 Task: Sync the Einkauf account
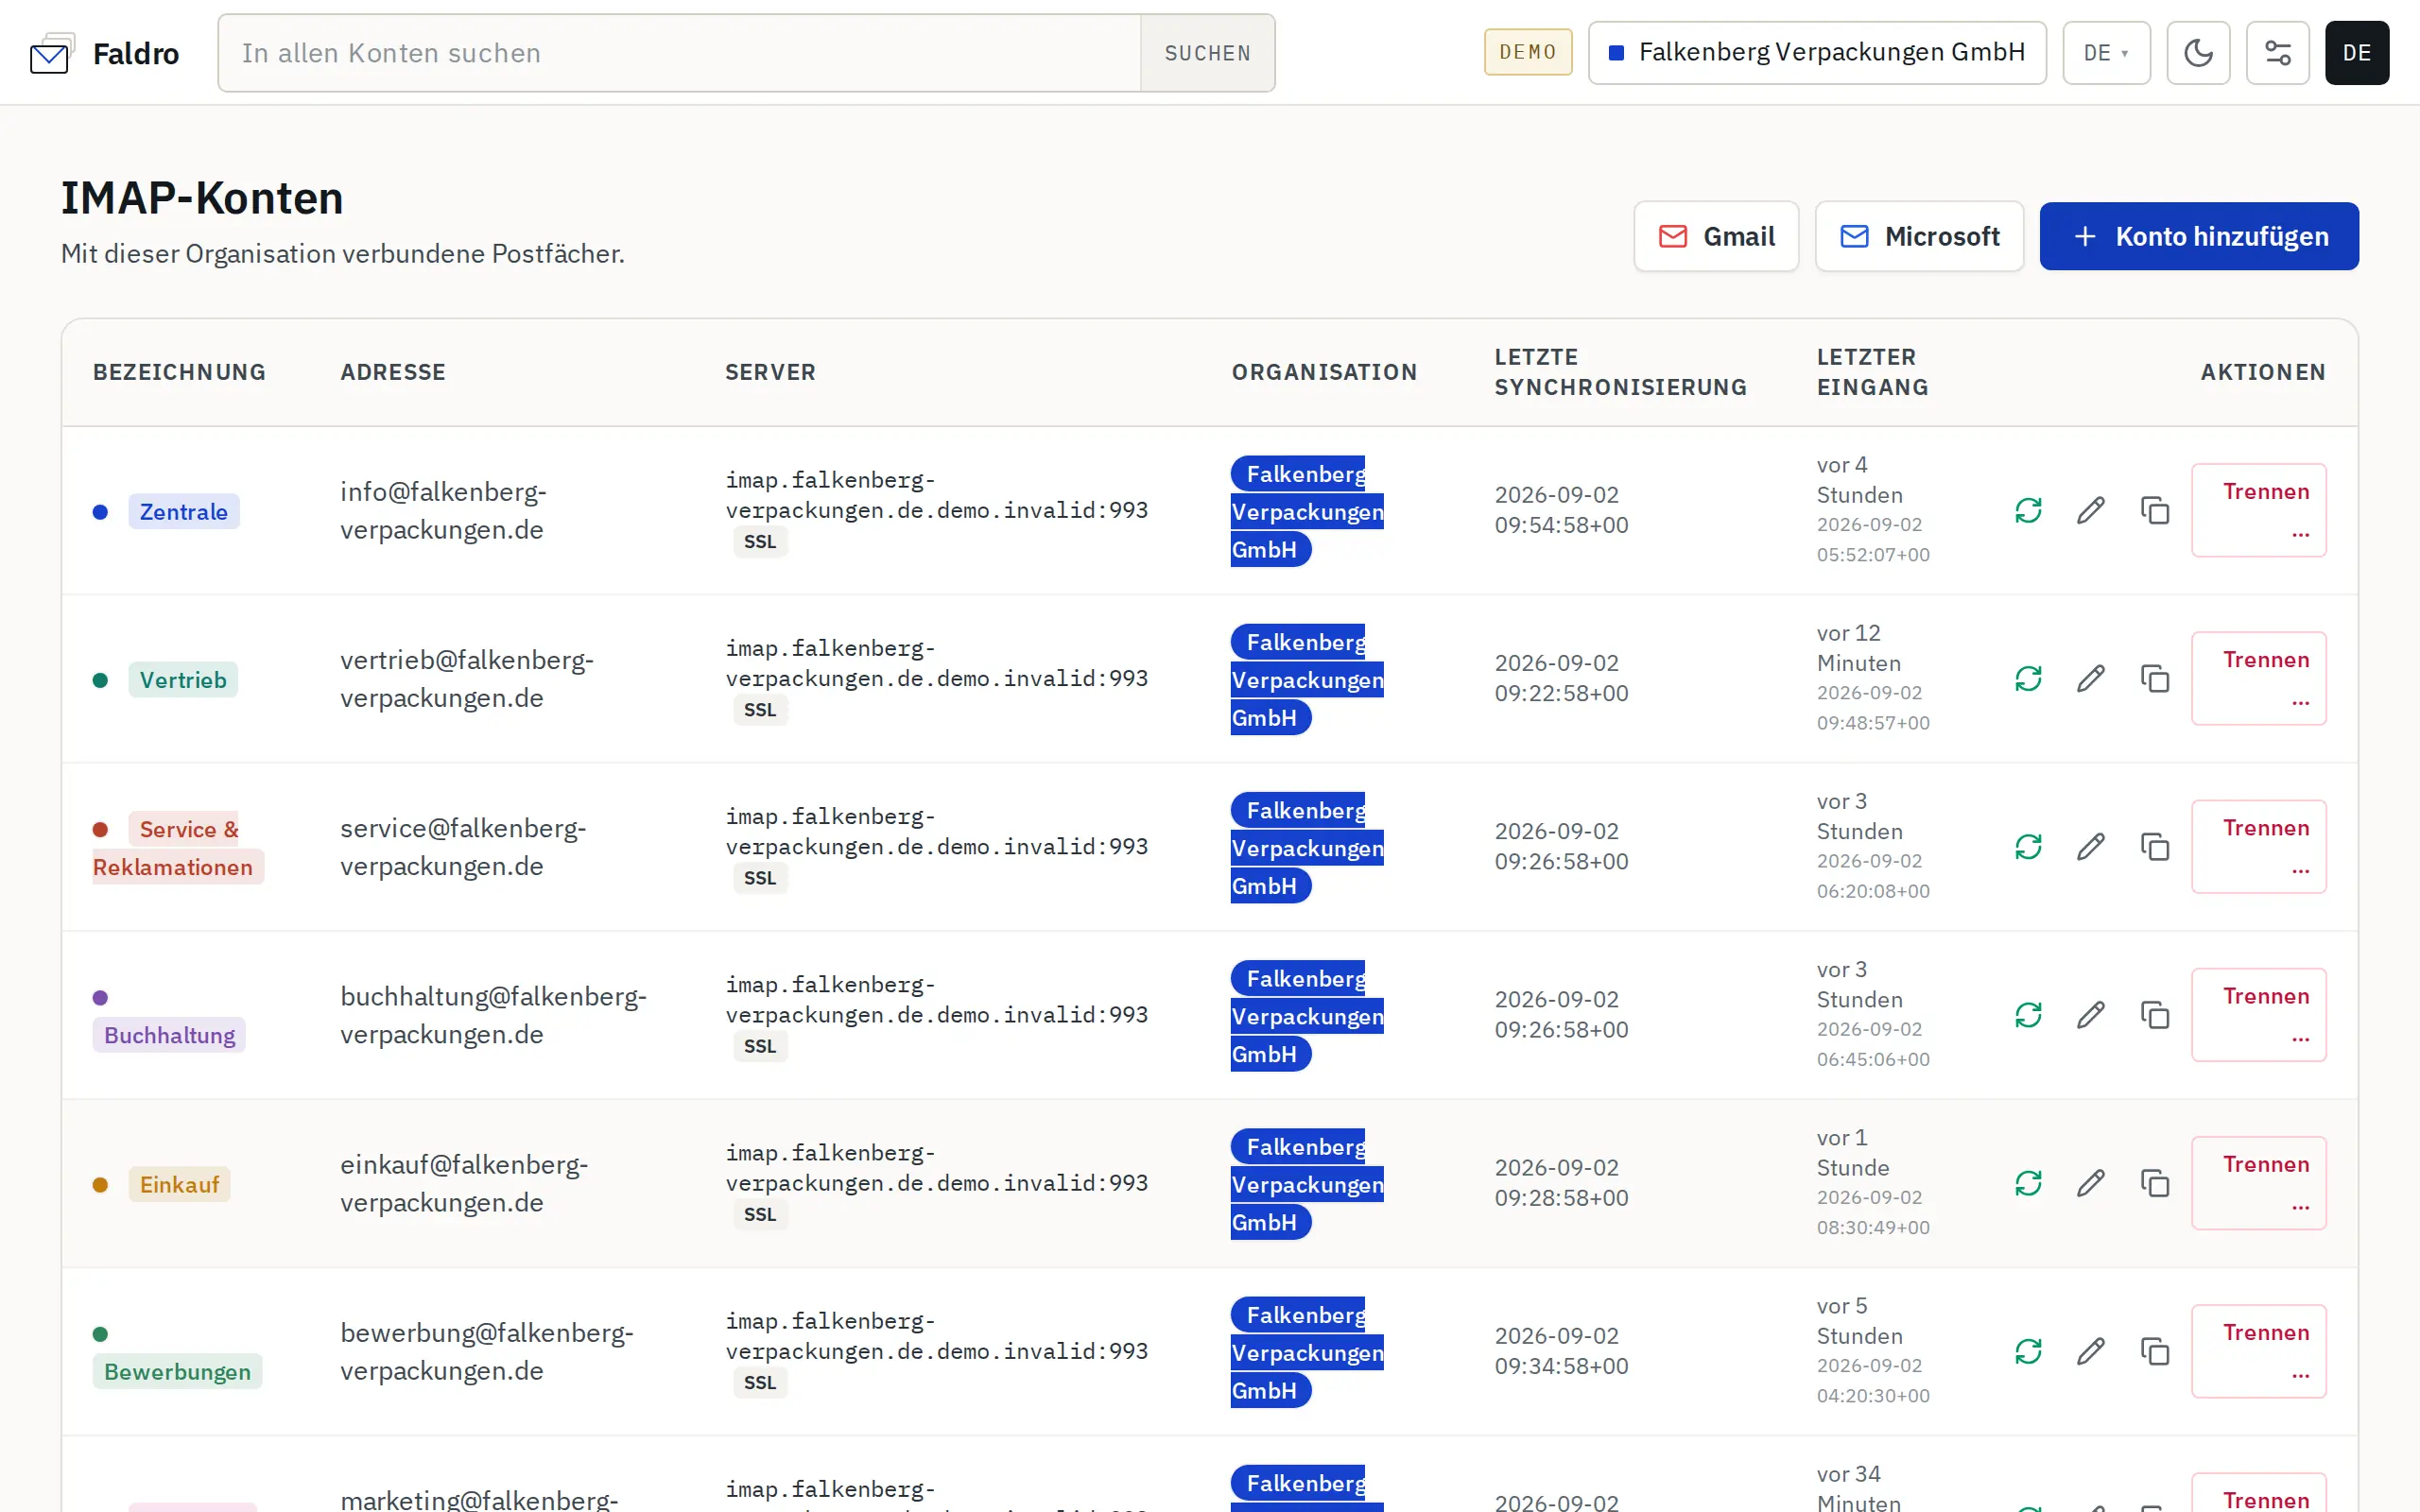pos(2028,1183)
